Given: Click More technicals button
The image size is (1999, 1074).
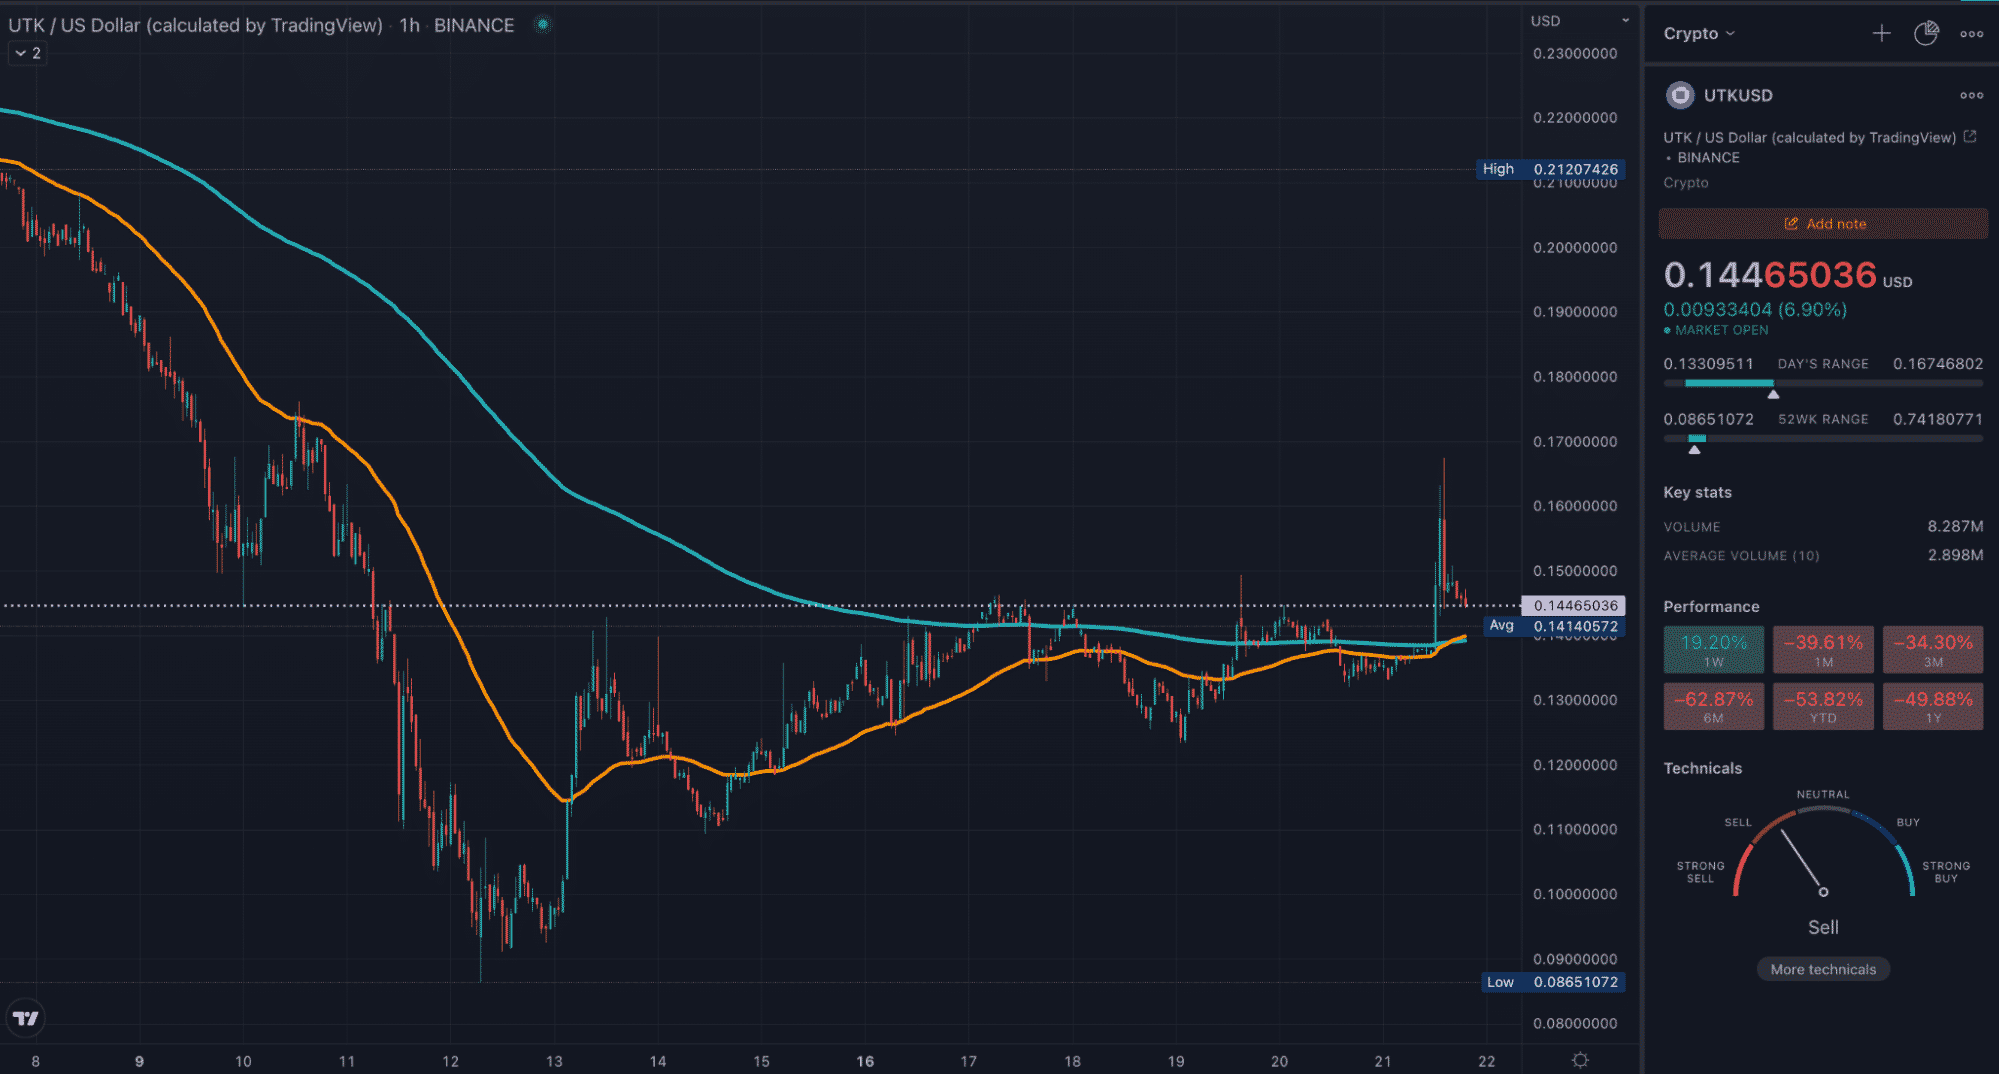Looking at the screenshot, I should tap(1823, 969).
